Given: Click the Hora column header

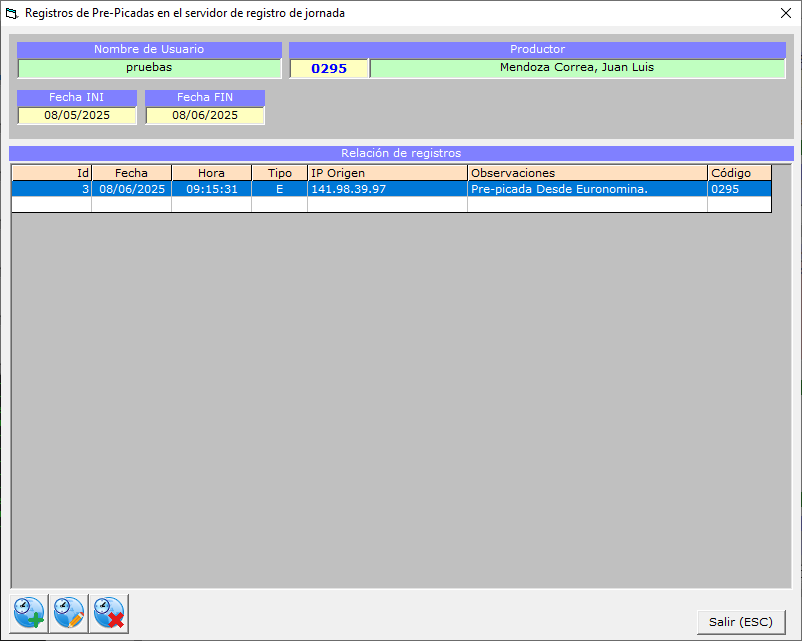Looking at the screenshot, I should [211, 173].
